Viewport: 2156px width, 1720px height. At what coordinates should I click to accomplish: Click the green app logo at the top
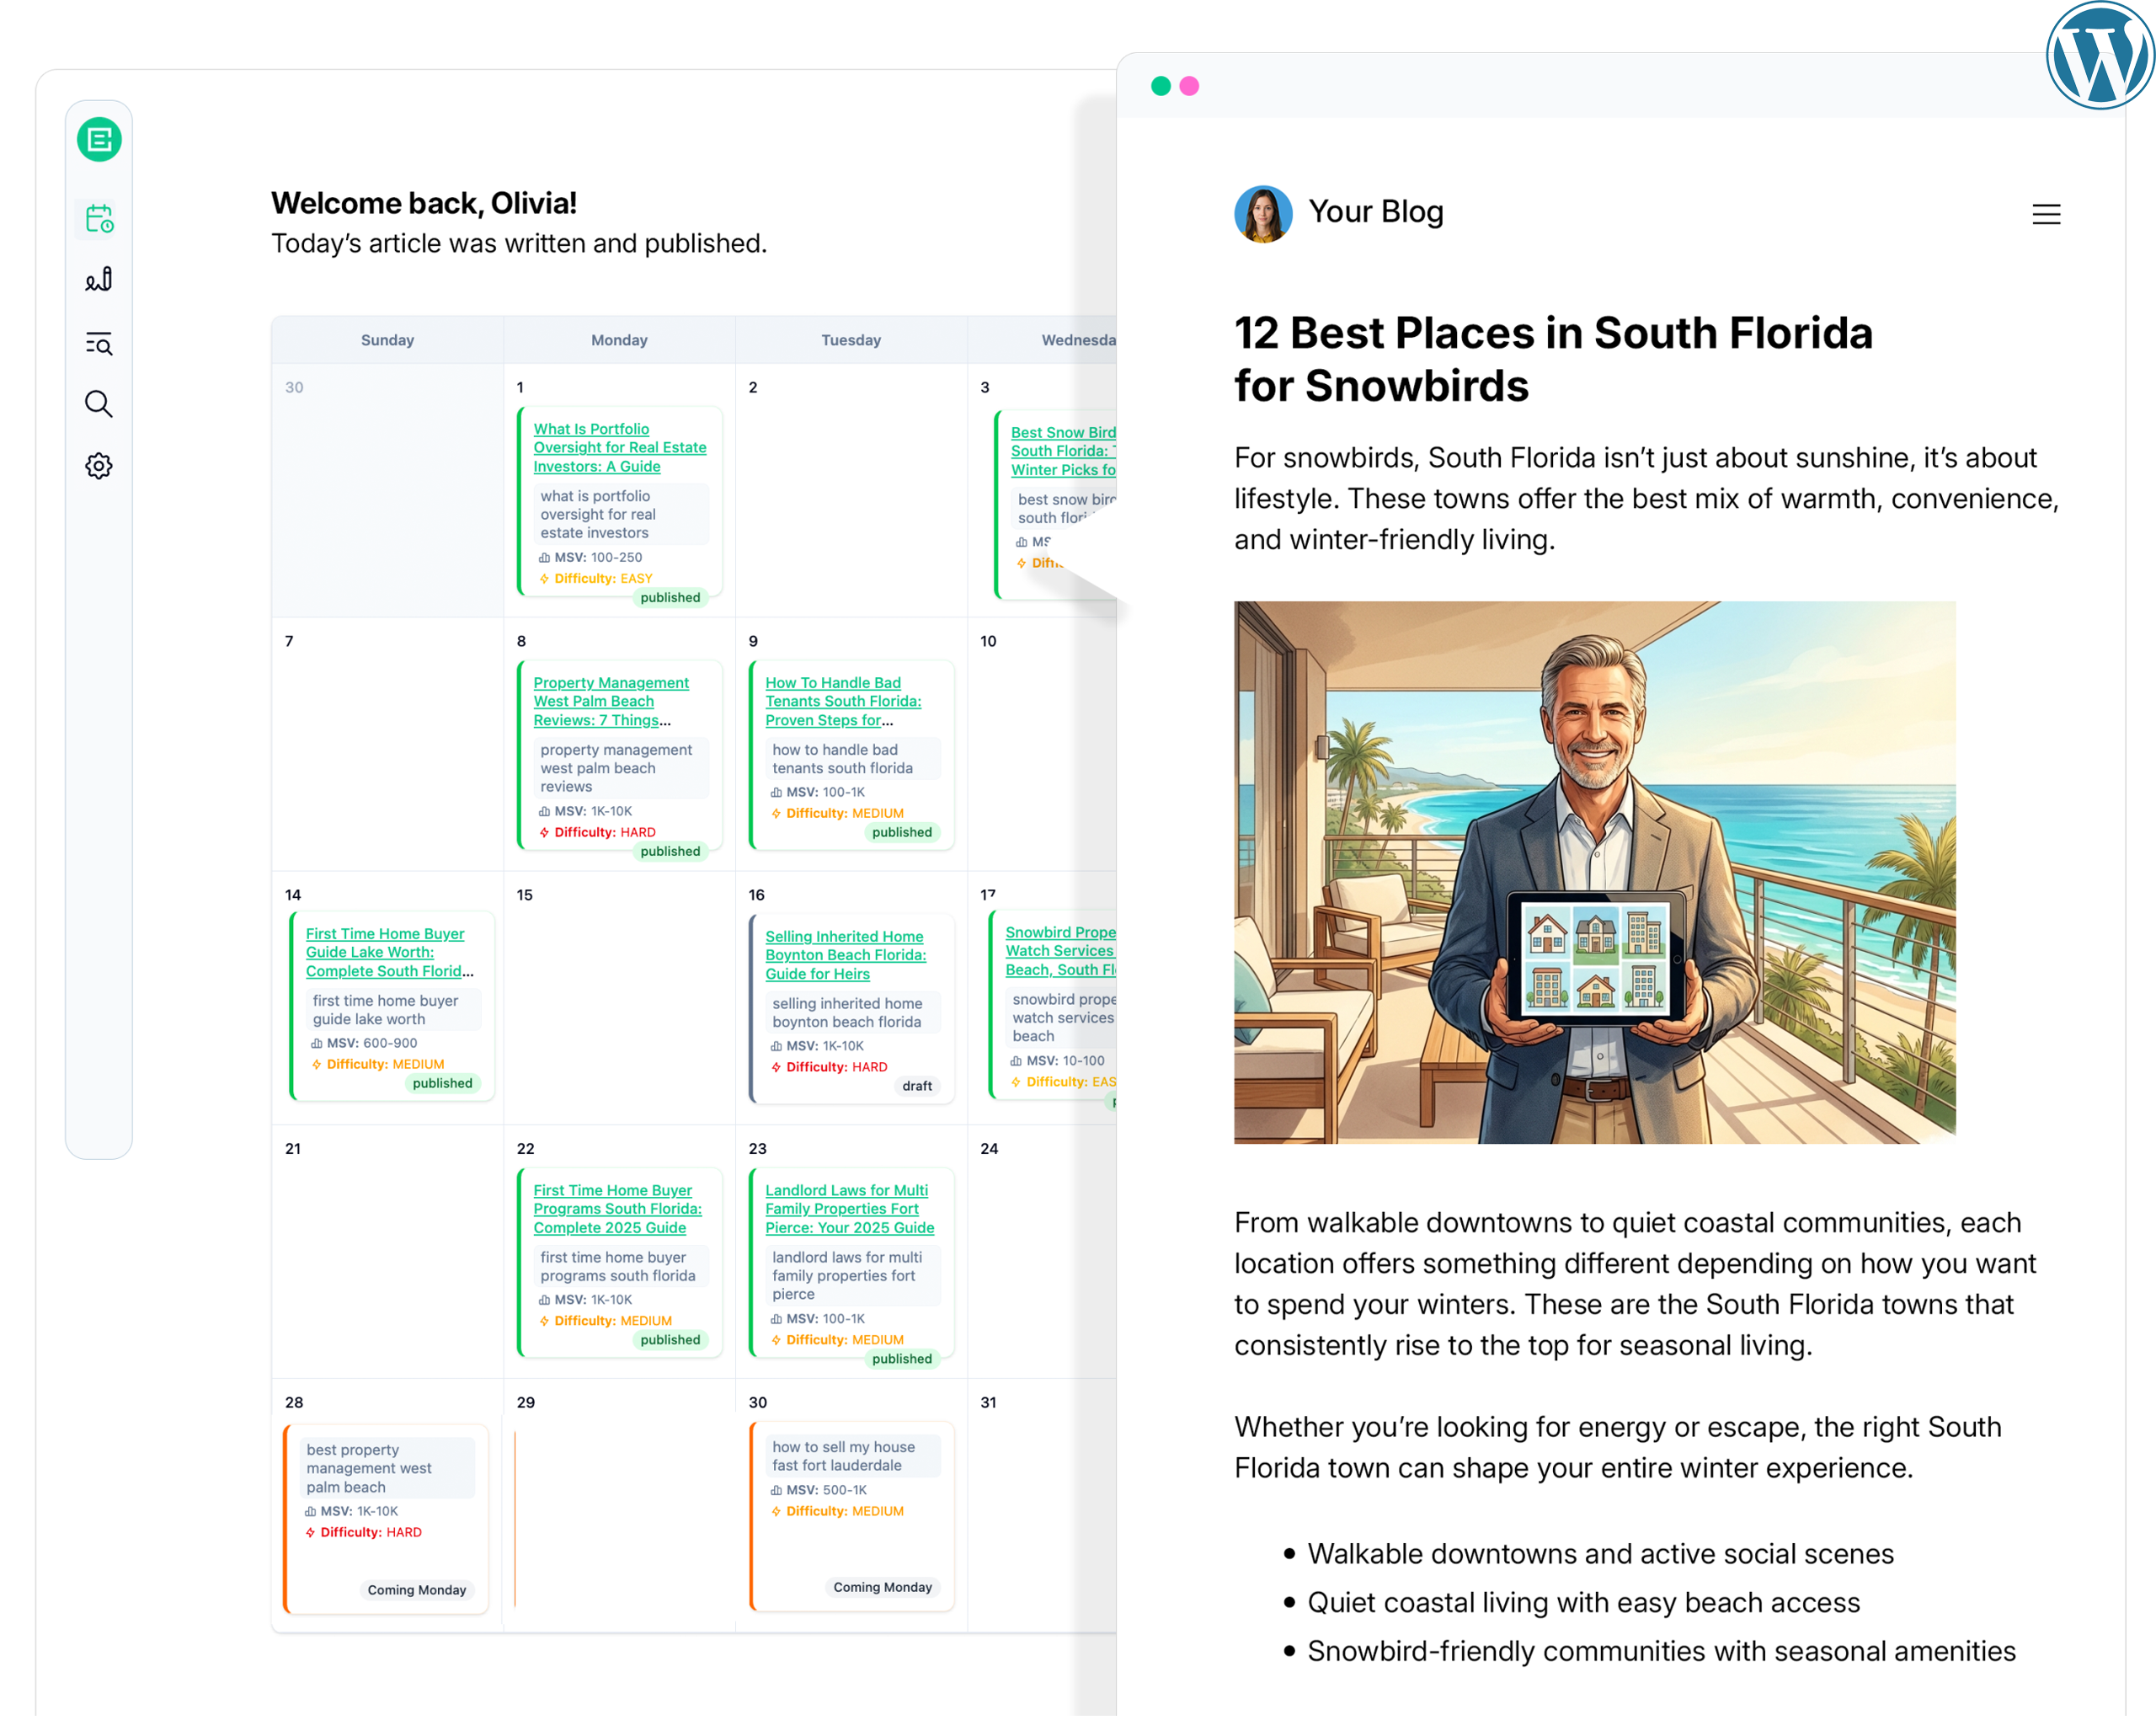(x=98, y=139)
